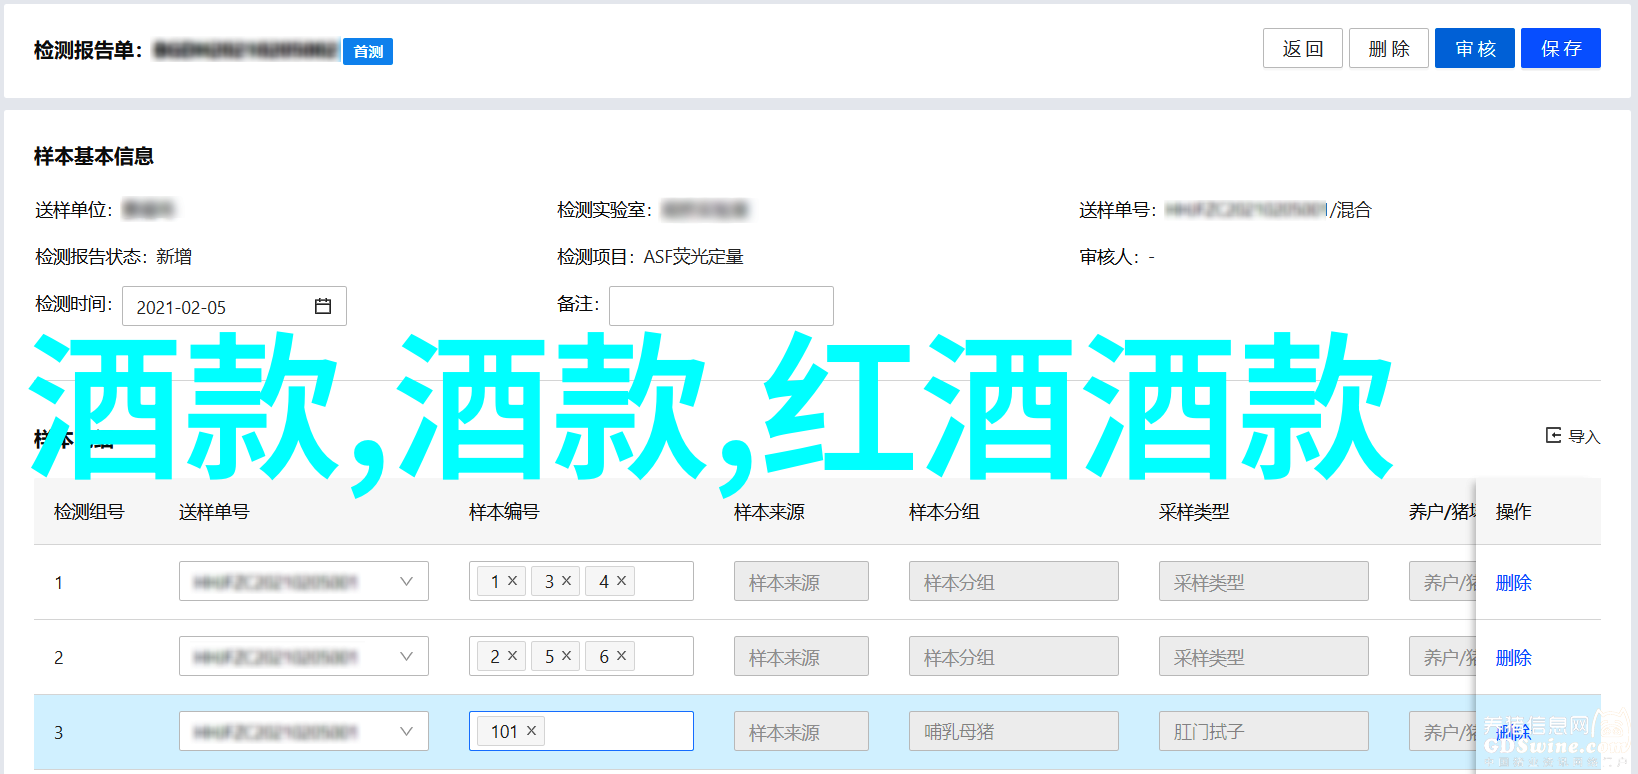
Task: Click 样本分组 field in row 1
Action: 1014,581
